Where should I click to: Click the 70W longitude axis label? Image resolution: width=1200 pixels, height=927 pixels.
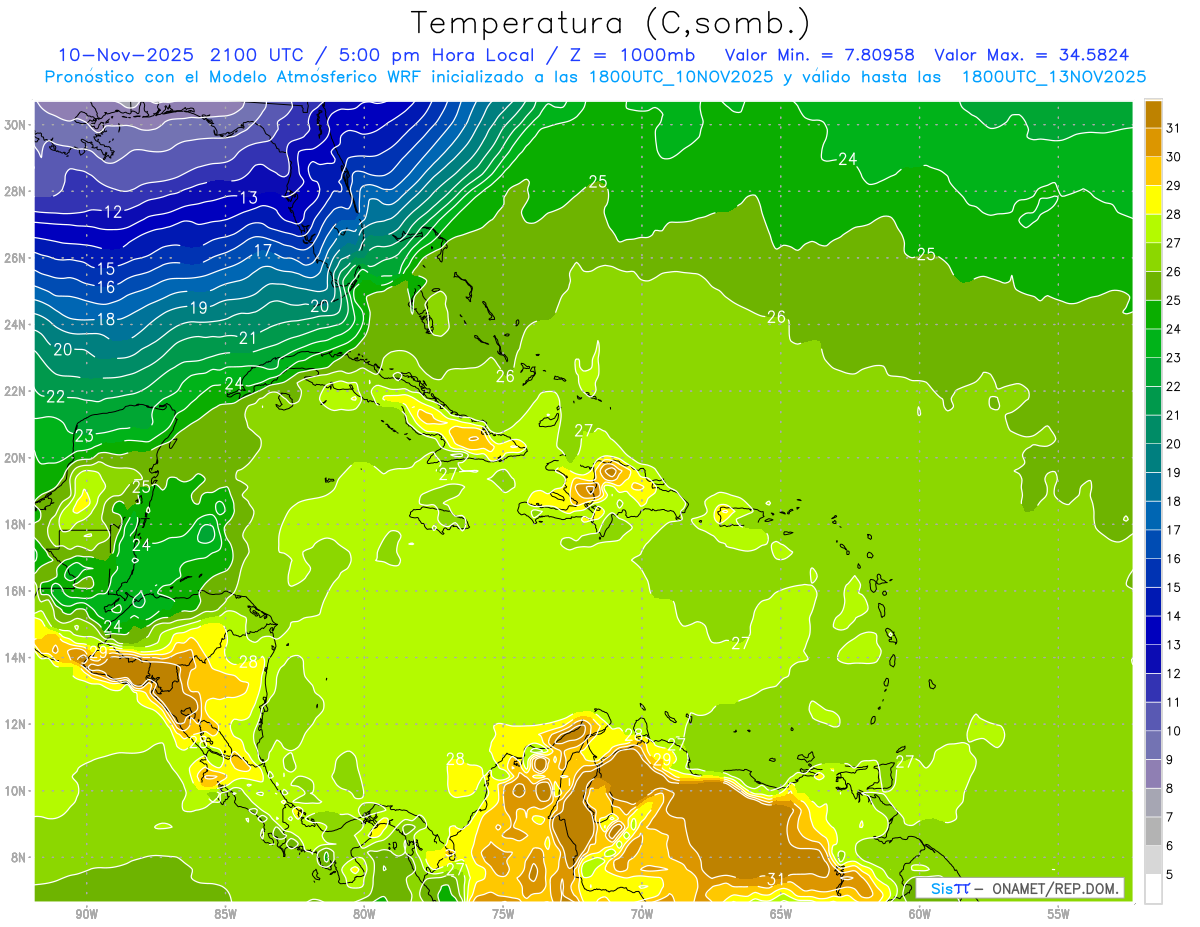[x=642, y=914]
